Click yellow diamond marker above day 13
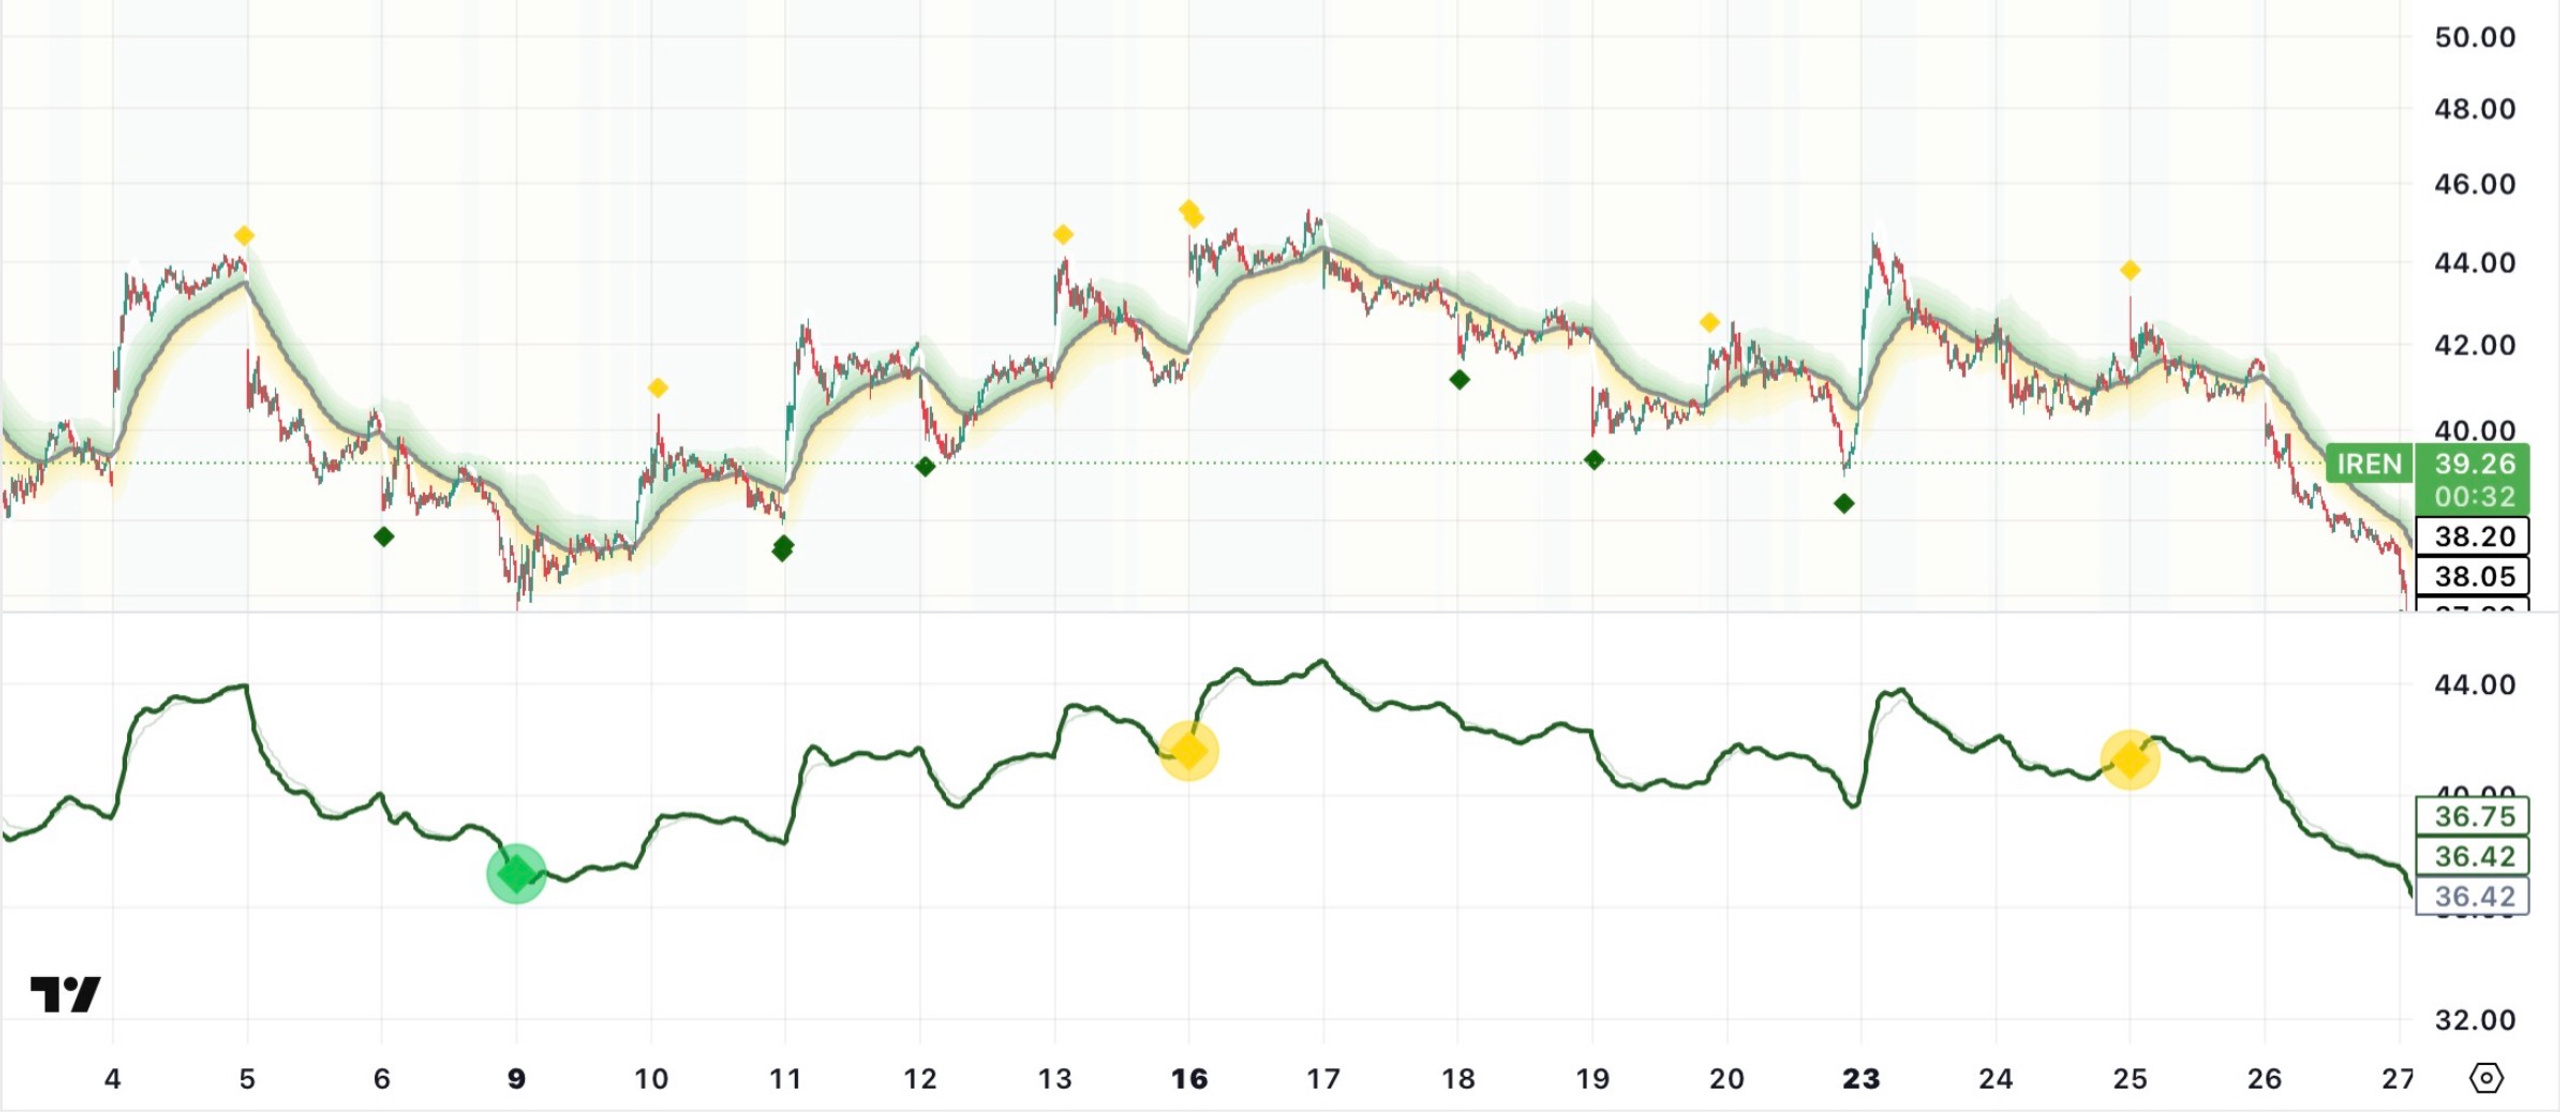Screen dimensions: 2560x1112 tap(1063, 235)
